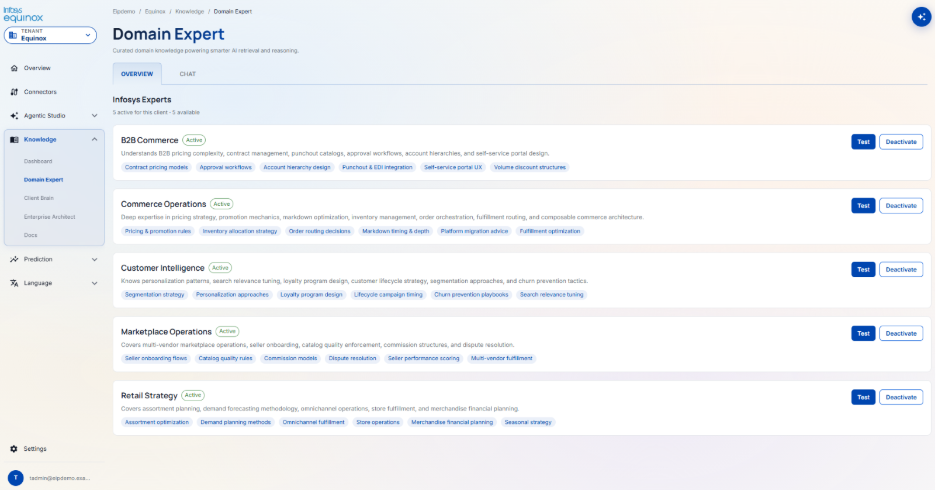
Task: Click the Infosys Equinox logo
Action: 23,14
